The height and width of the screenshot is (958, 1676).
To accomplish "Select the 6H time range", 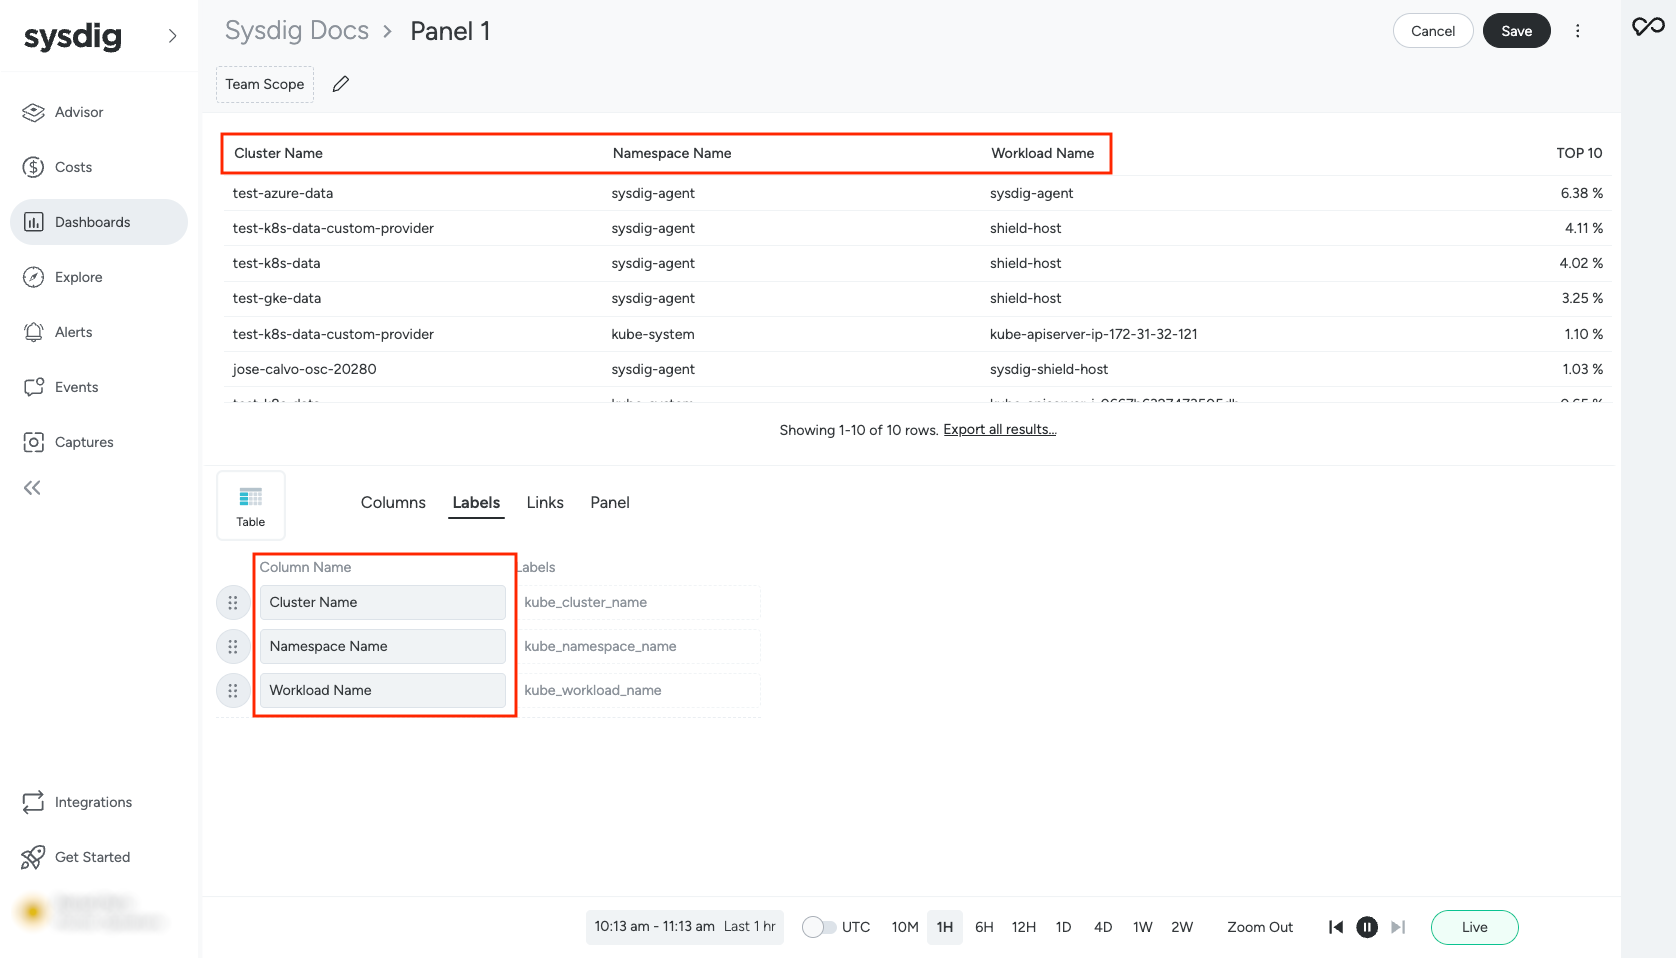I will 984,927.
